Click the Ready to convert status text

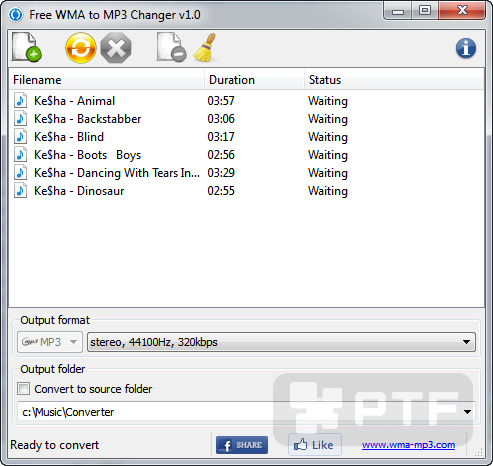point(55,445)
